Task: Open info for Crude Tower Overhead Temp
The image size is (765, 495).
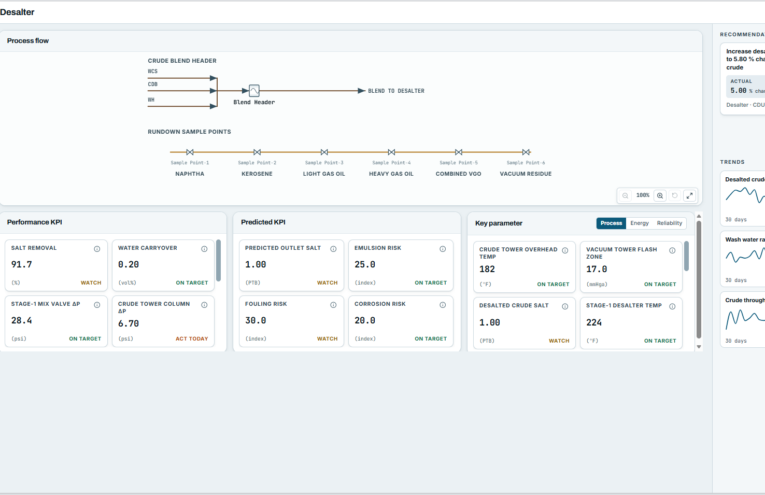Action: [565, 250]
